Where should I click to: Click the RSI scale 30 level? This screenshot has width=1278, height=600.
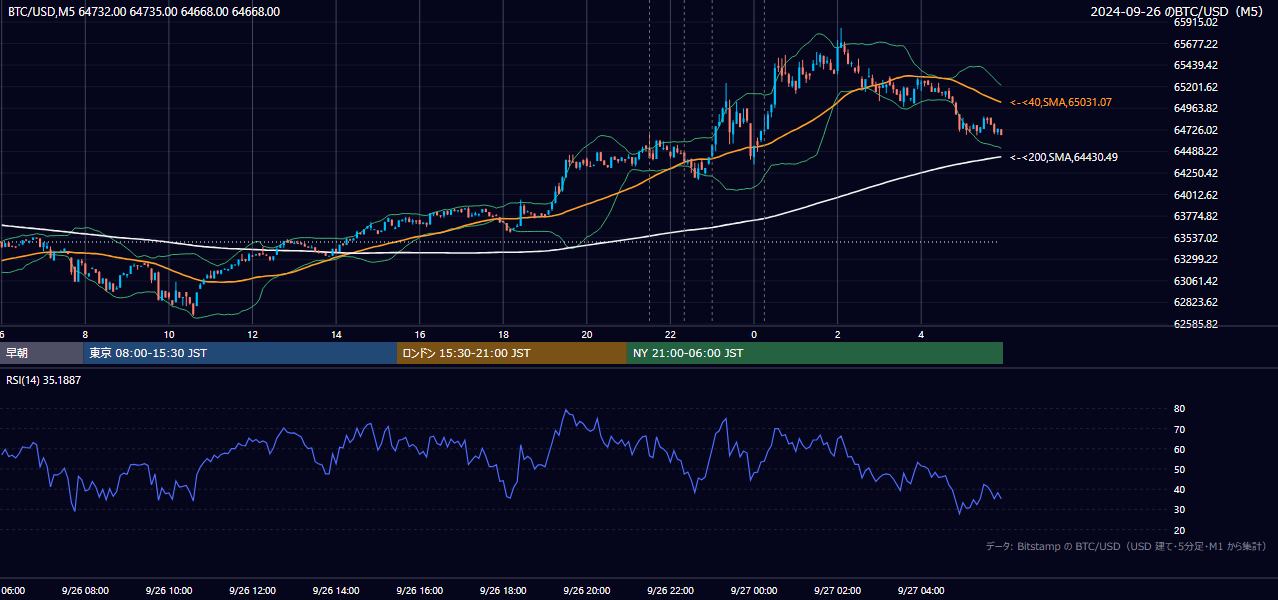[1179, 510]
